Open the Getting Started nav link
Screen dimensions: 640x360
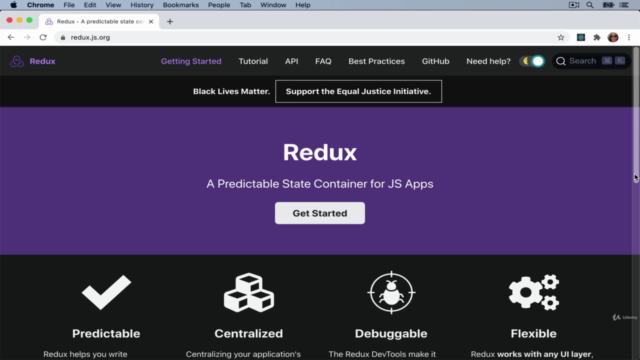191,61
